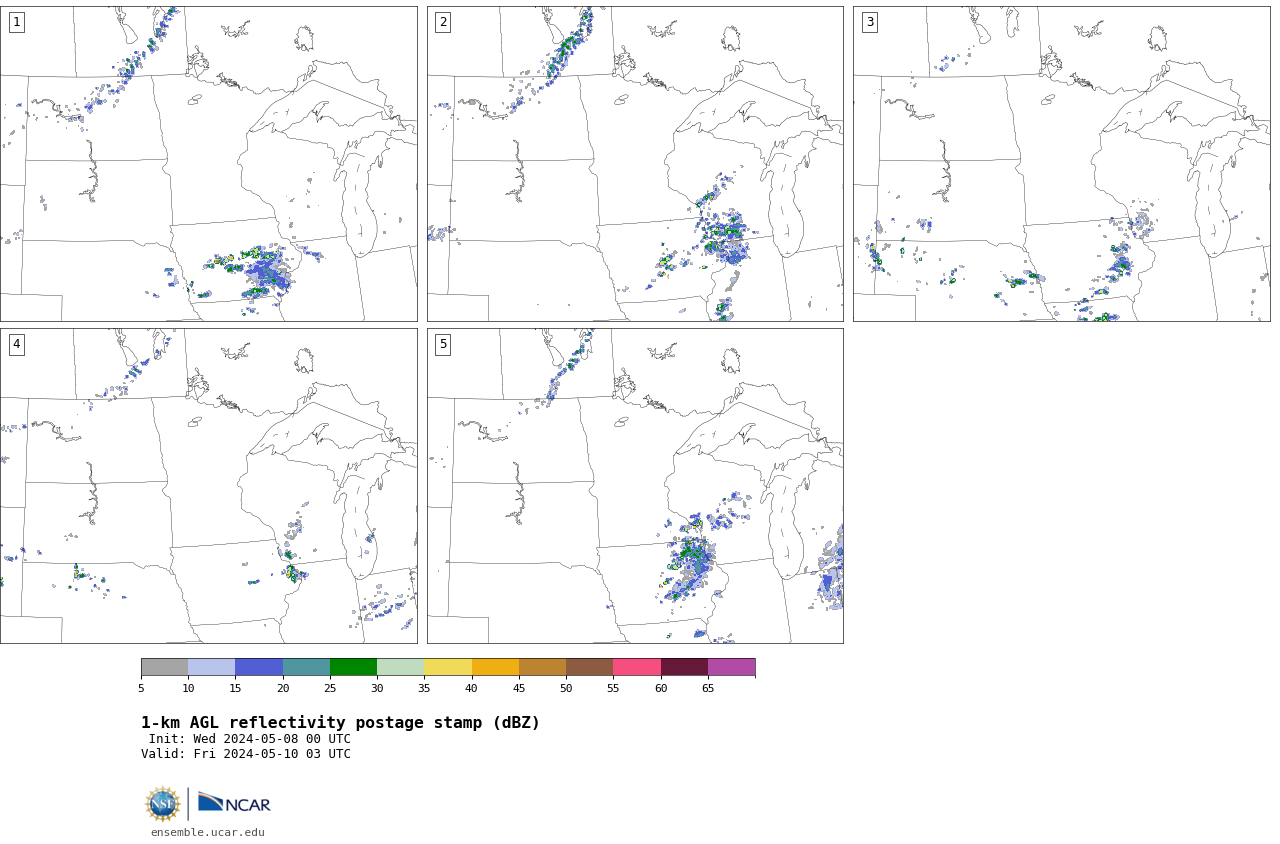The width and height of the screenshot is (1280, 844).
Task: Select the gray 5-10 dBZ swatch
Action: (x=164, y=667)
